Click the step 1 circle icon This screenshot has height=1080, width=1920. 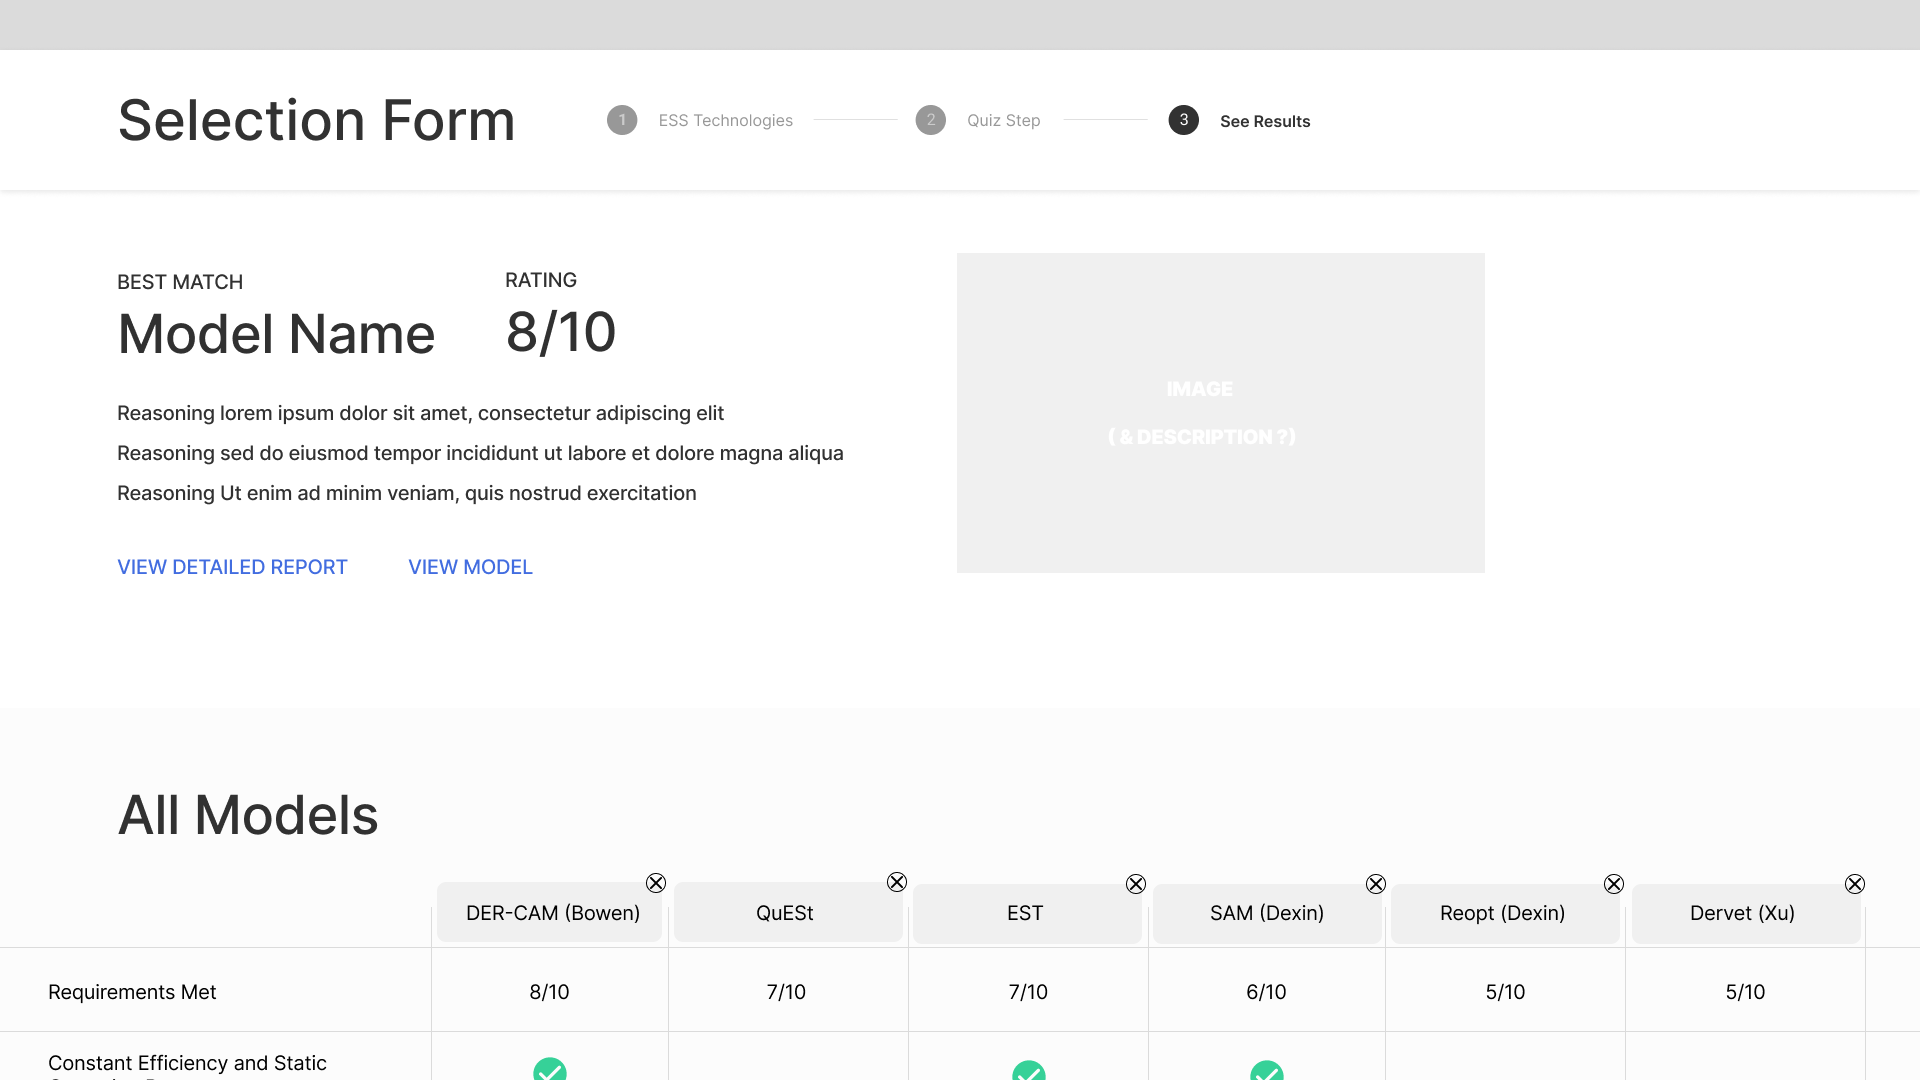pyautogui.click(x=622, y=120)
